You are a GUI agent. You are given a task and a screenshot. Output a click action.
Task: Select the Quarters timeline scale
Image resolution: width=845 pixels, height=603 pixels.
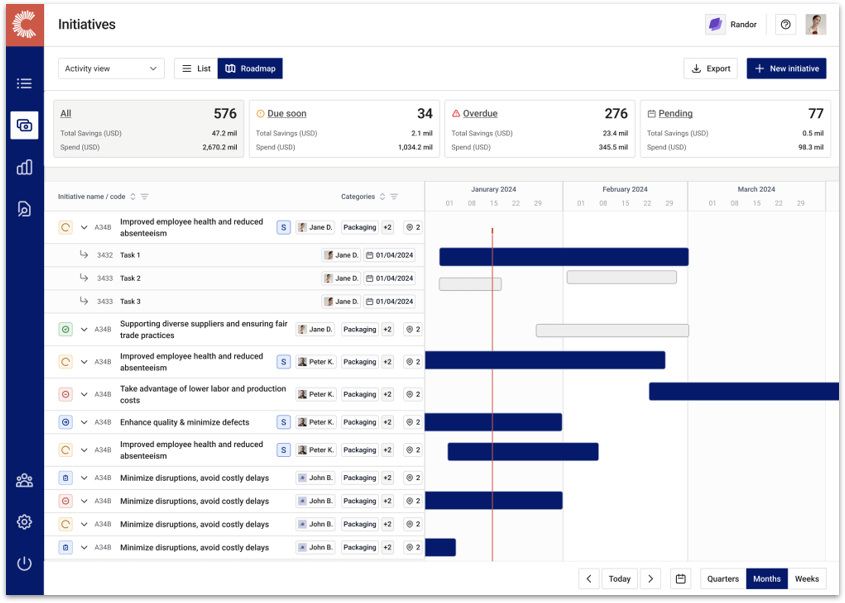722,578
